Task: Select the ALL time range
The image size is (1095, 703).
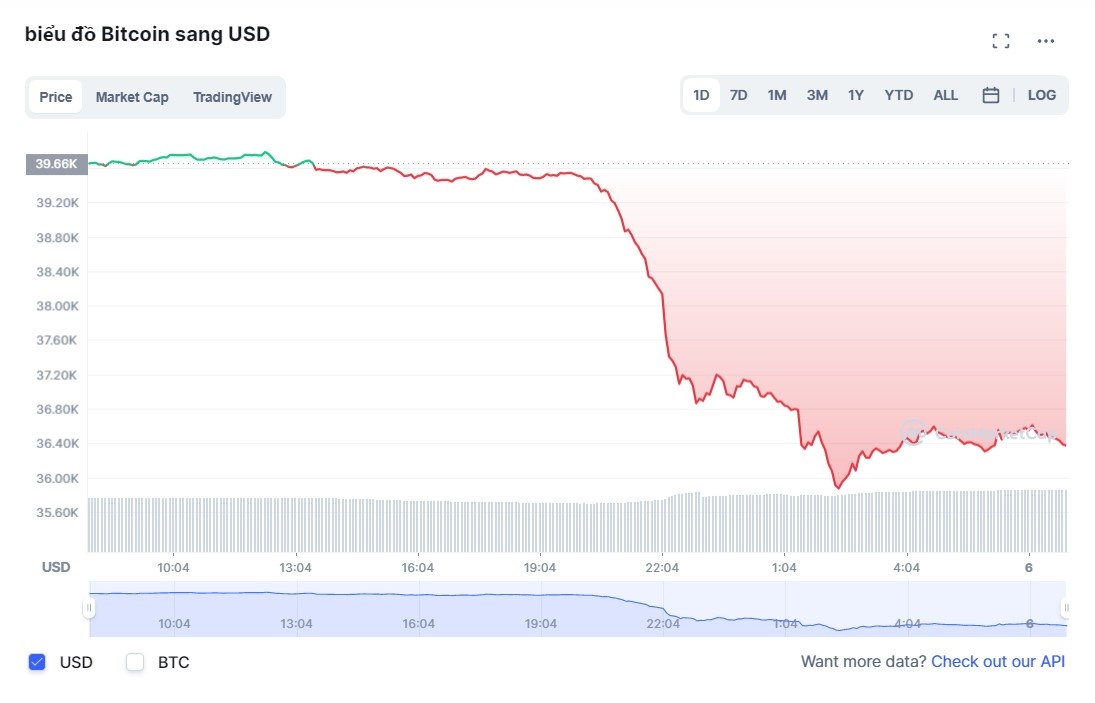Action: point(945,94)
